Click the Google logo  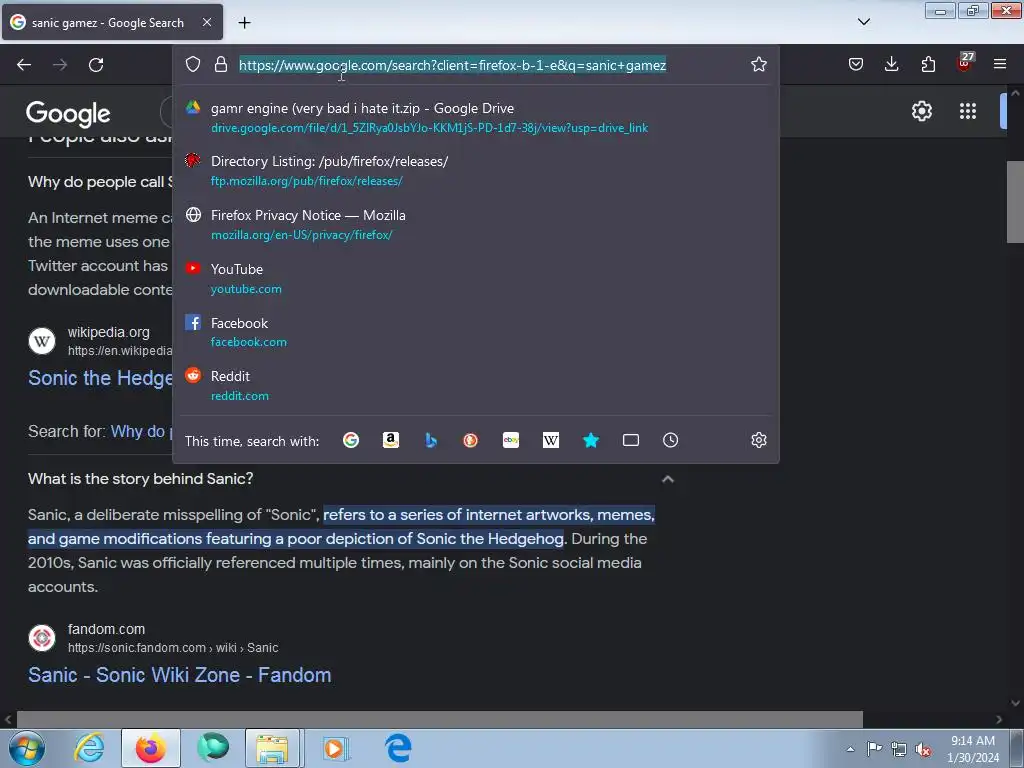coord(68,114)
